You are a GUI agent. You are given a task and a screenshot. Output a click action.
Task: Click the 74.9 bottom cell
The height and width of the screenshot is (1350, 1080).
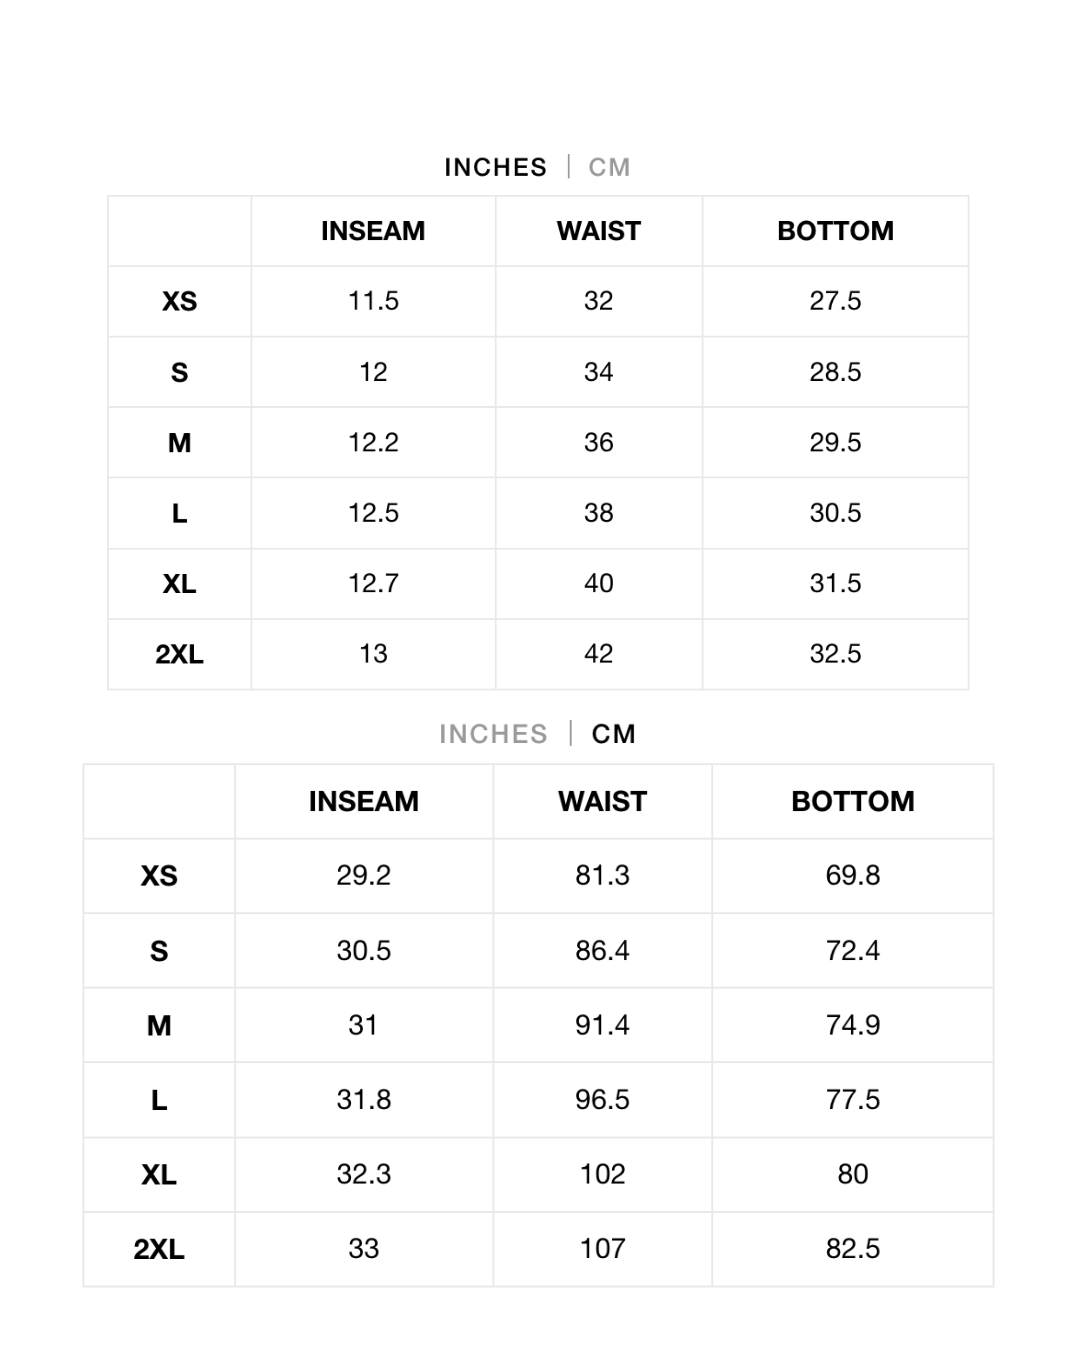[x=852, y=1025]
